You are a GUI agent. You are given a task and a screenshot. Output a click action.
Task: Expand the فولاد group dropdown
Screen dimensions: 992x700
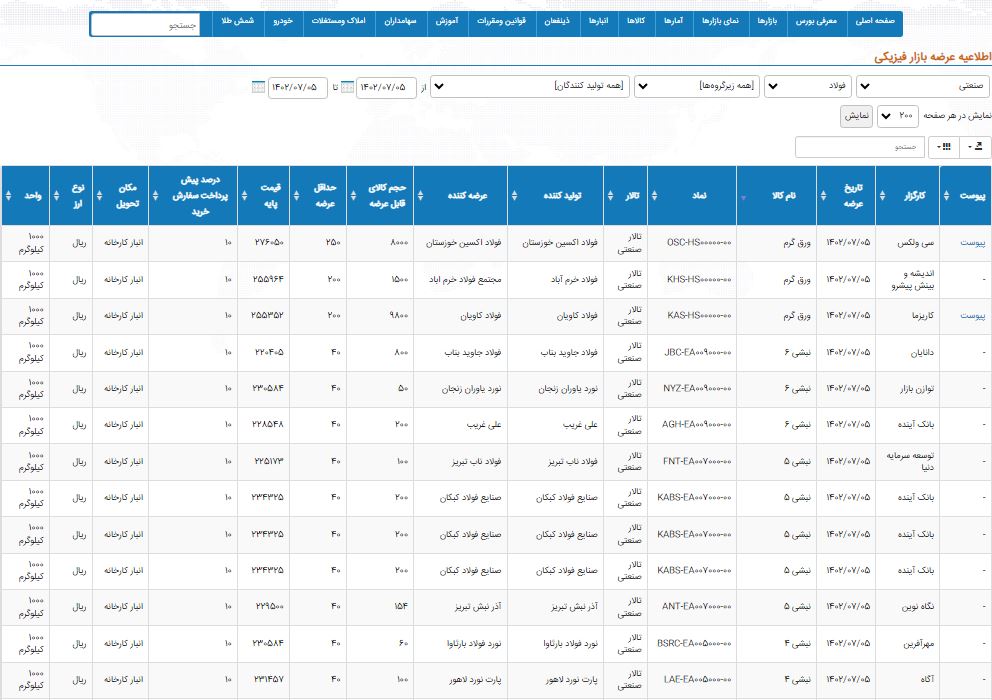pyautogui.click(x=808, y=87)
